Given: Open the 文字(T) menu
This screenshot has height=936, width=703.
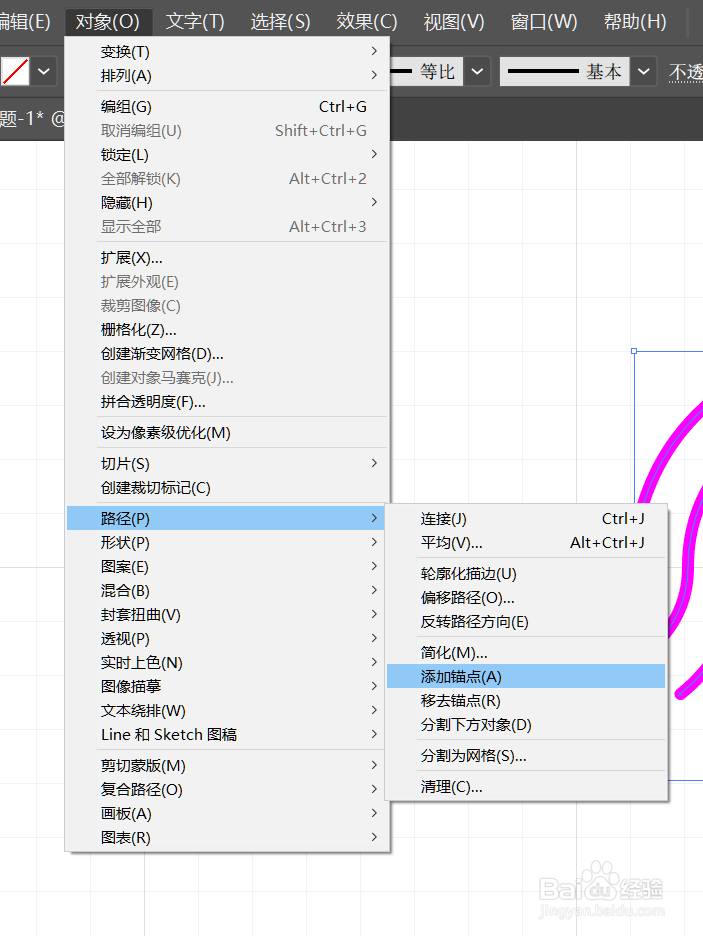Looking at the screenshot, I should (x=195, y=22).
